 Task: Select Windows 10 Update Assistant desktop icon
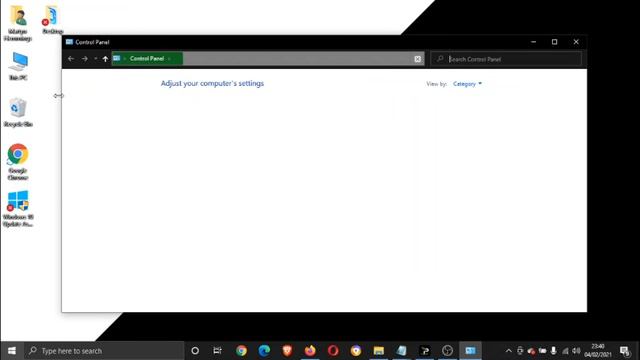18,209
